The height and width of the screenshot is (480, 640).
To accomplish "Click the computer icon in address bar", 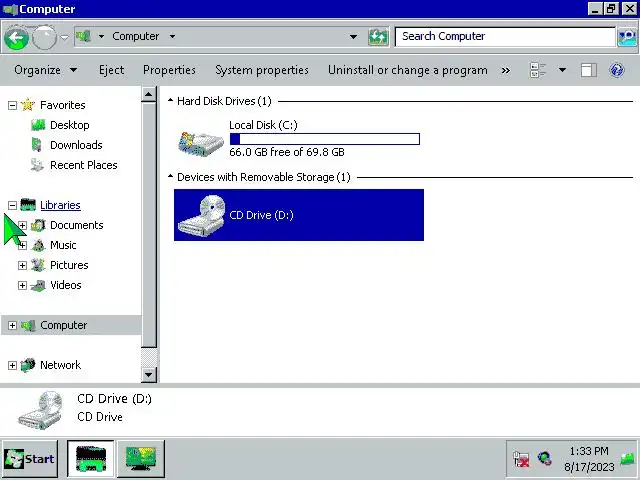I will [x=84, y=36].
